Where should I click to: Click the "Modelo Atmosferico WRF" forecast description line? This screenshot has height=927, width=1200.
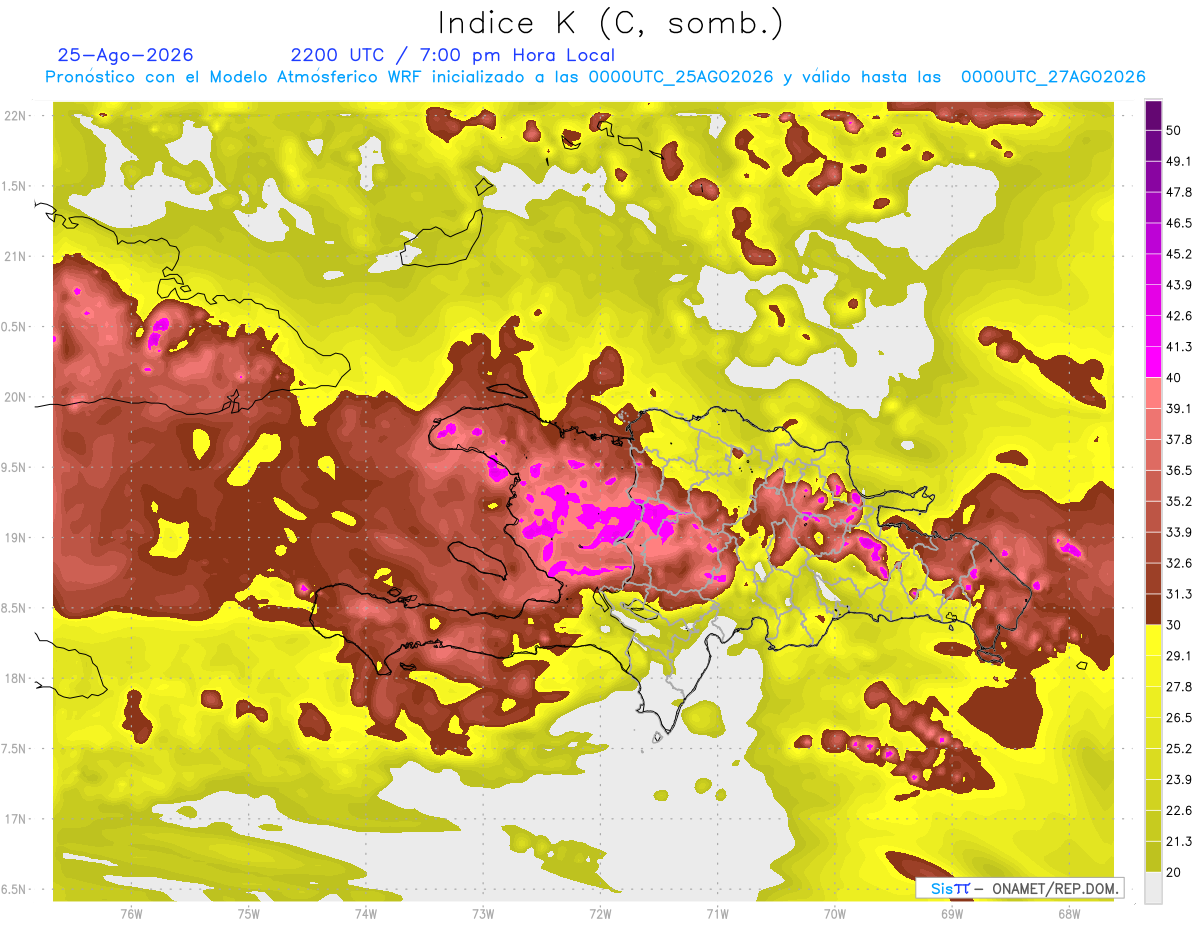[x=595, y=77]
